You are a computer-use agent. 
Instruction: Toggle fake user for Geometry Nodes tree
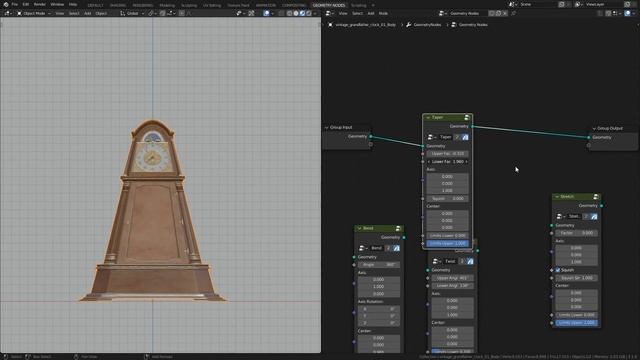tap(492, 13)
